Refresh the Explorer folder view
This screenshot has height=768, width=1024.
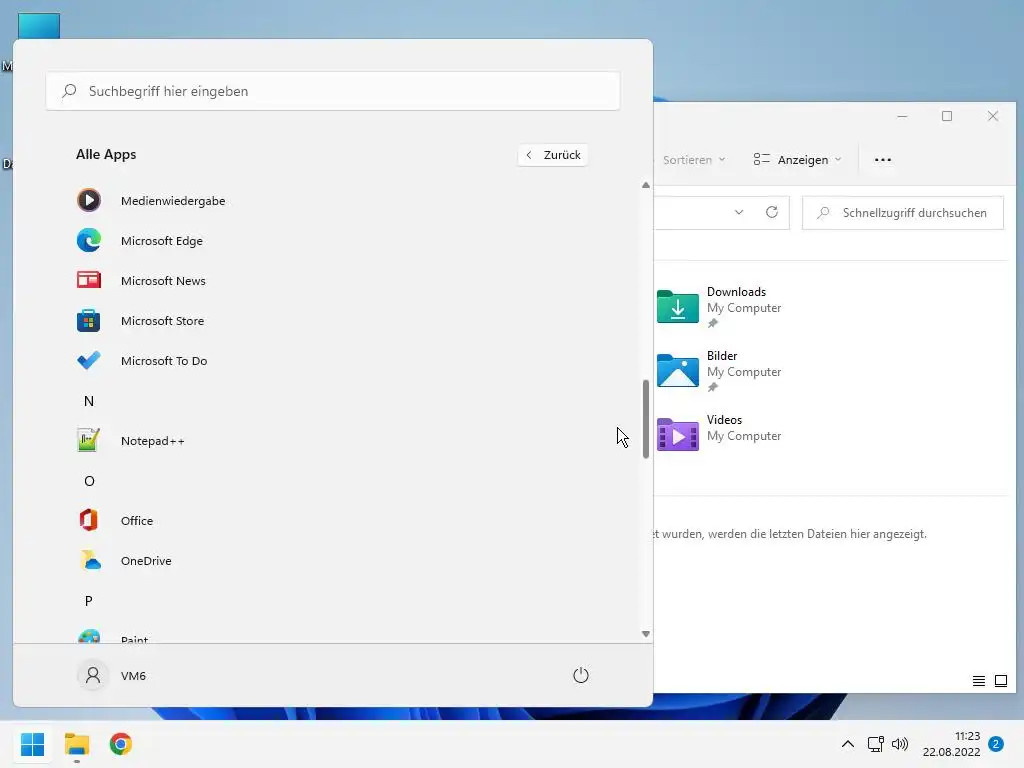click(x=772, y=212)
